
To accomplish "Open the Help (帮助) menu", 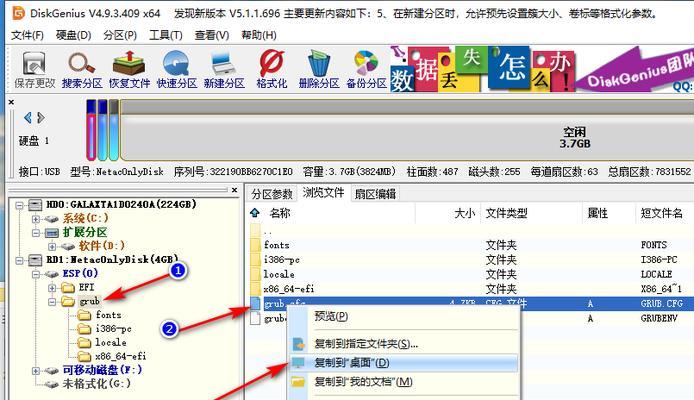I will 259,35.
